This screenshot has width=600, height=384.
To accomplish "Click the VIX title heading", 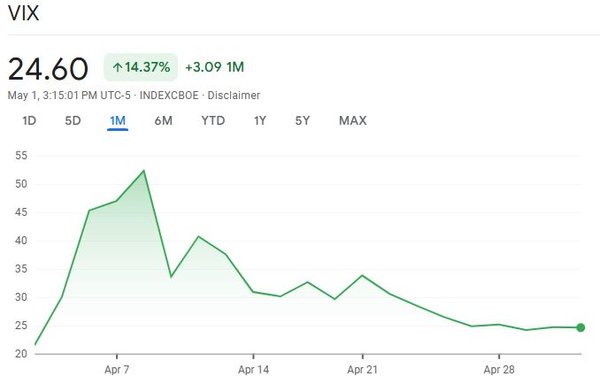I will point(23,13).
